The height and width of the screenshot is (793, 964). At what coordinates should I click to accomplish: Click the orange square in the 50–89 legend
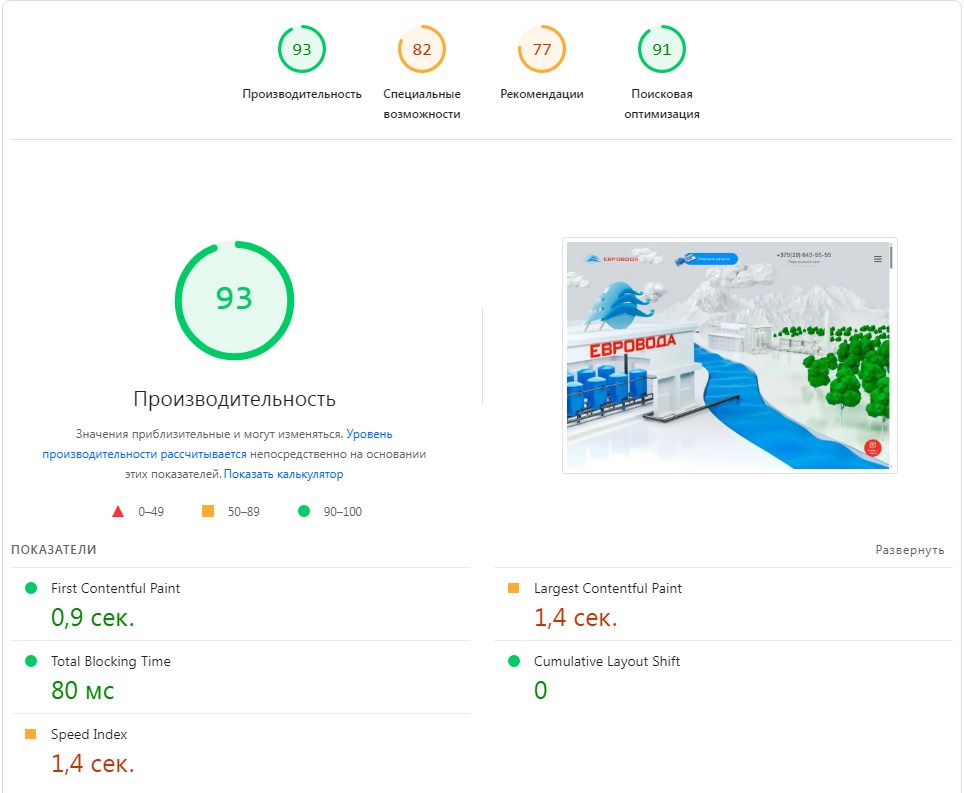point(209,511)
